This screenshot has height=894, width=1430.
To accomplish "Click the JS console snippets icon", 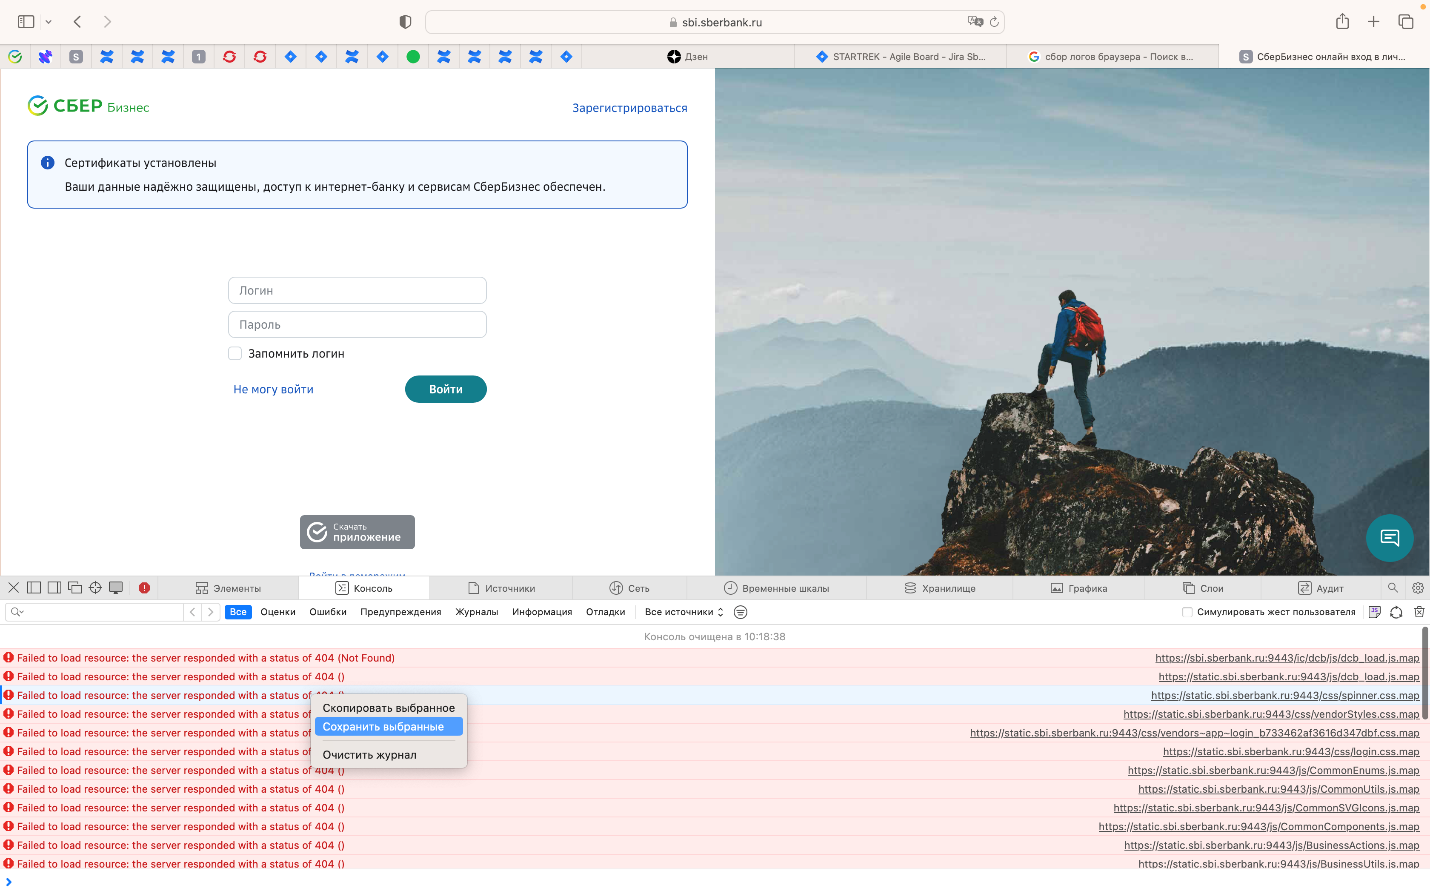I will (x=1375, y=612).
